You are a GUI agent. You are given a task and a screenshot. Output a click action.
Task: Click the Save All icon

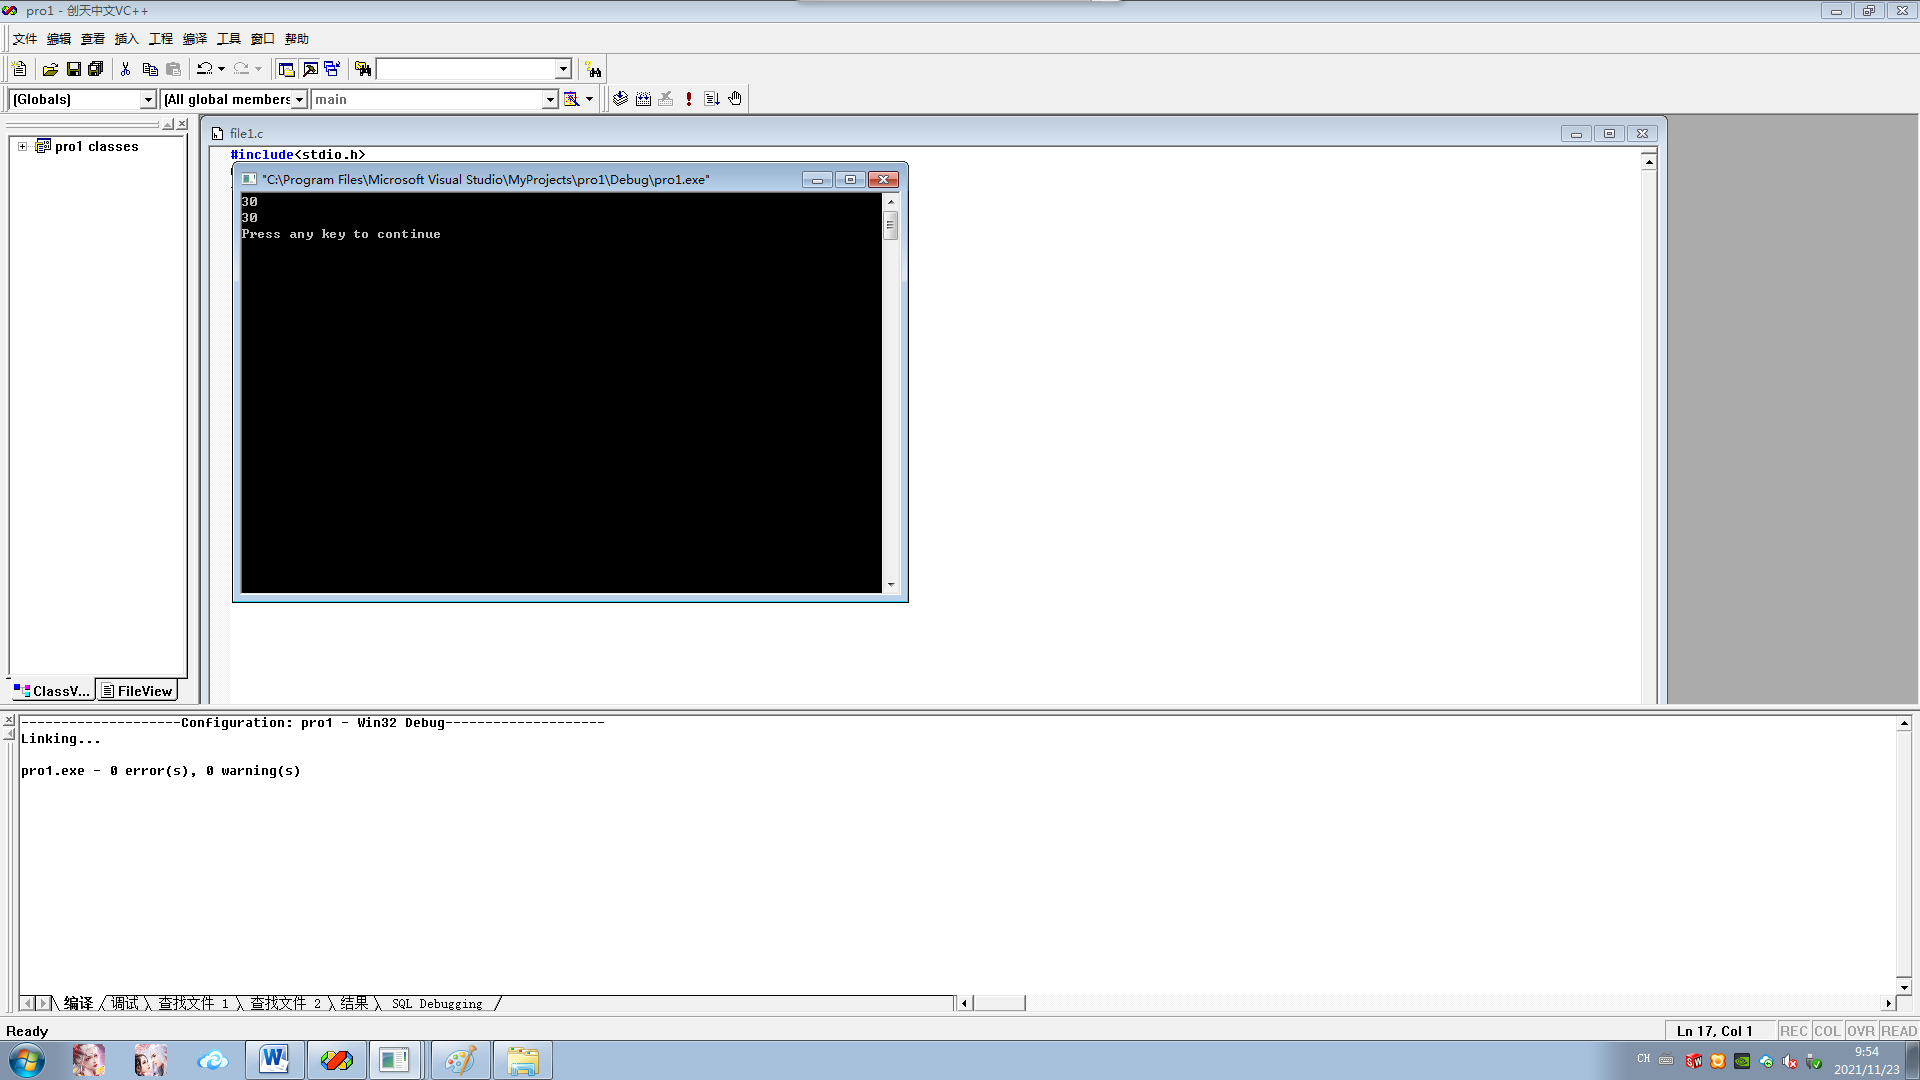[x=96, y=69]
